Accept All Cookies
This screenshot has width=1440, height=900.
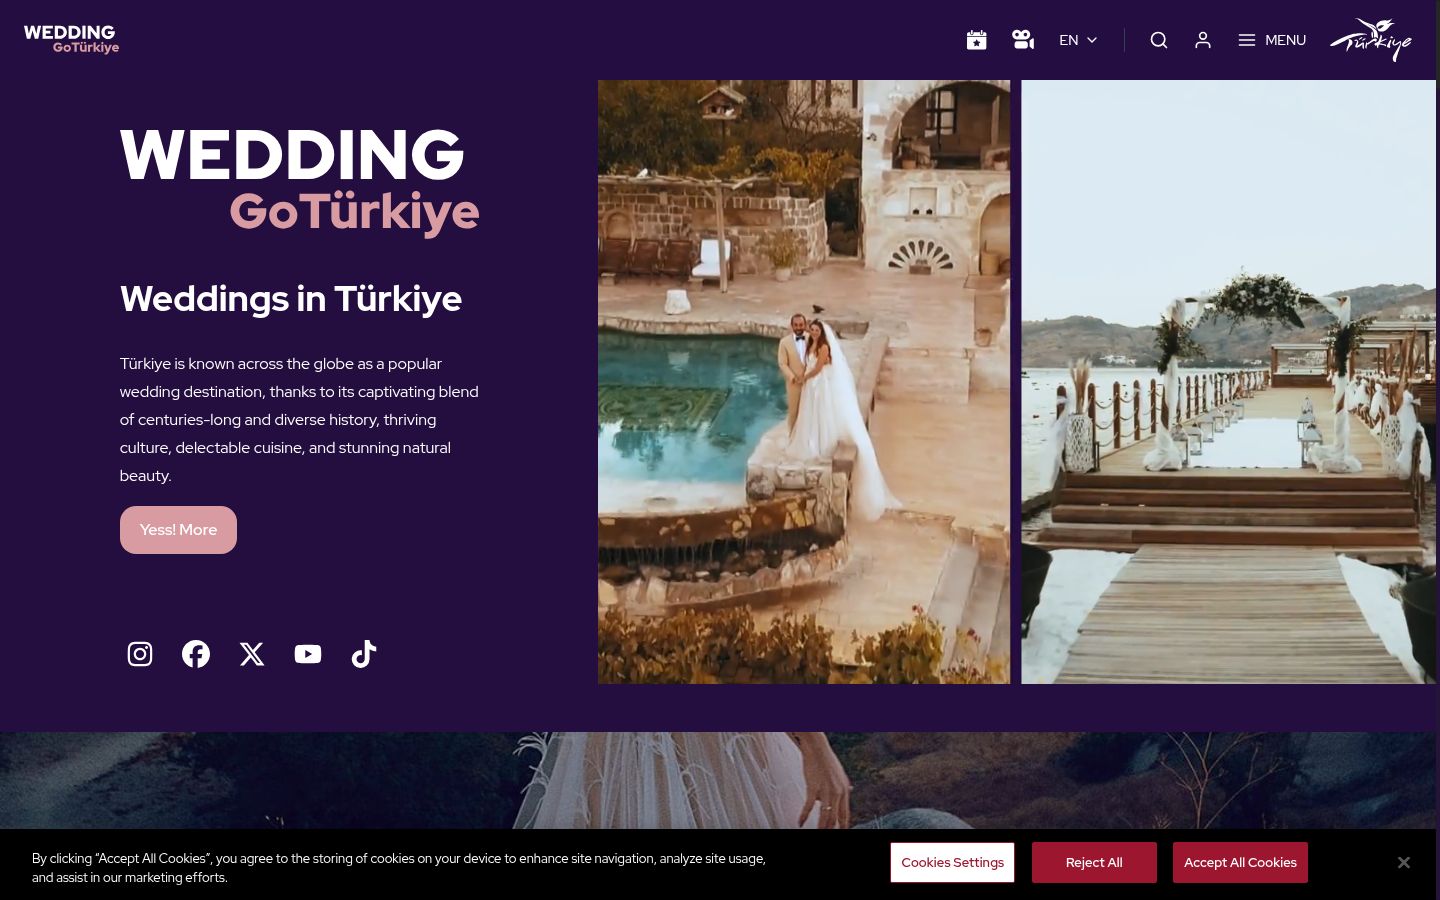tap(1240, 863)
